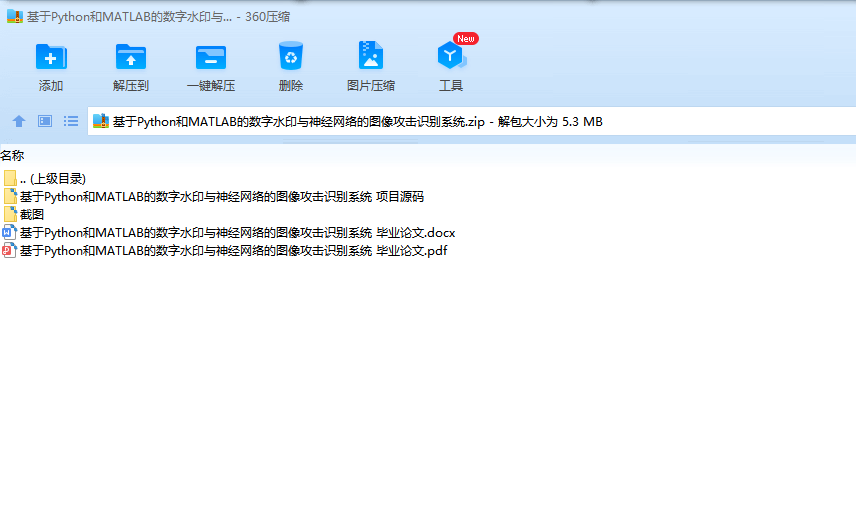Click the 项目源码 folder icon
Viewport: 856px width, 518px height.
[10, 197]
